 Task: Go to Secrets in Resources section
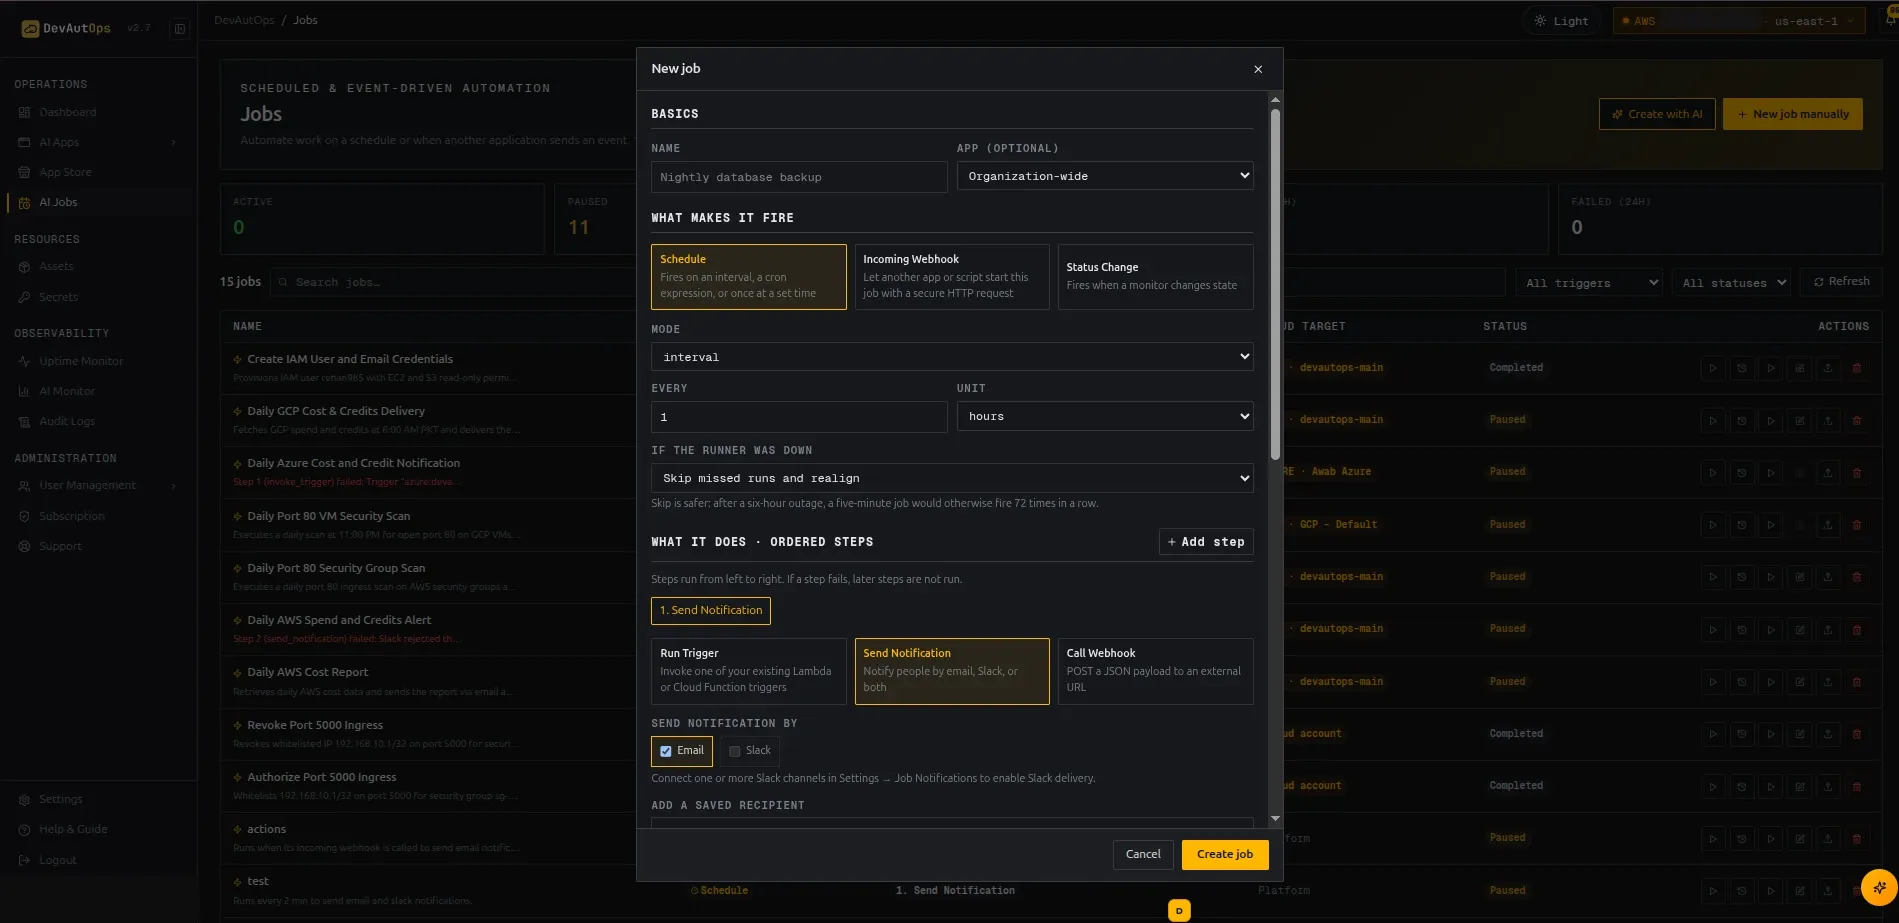tap(58, 297)
